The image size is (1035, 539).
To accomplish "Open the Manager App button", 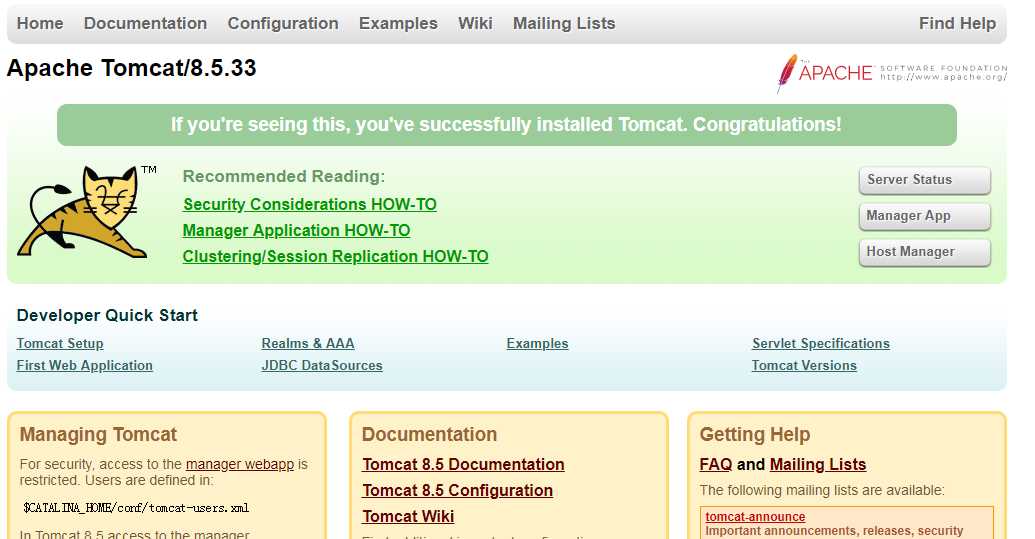I will pos(924,216).
